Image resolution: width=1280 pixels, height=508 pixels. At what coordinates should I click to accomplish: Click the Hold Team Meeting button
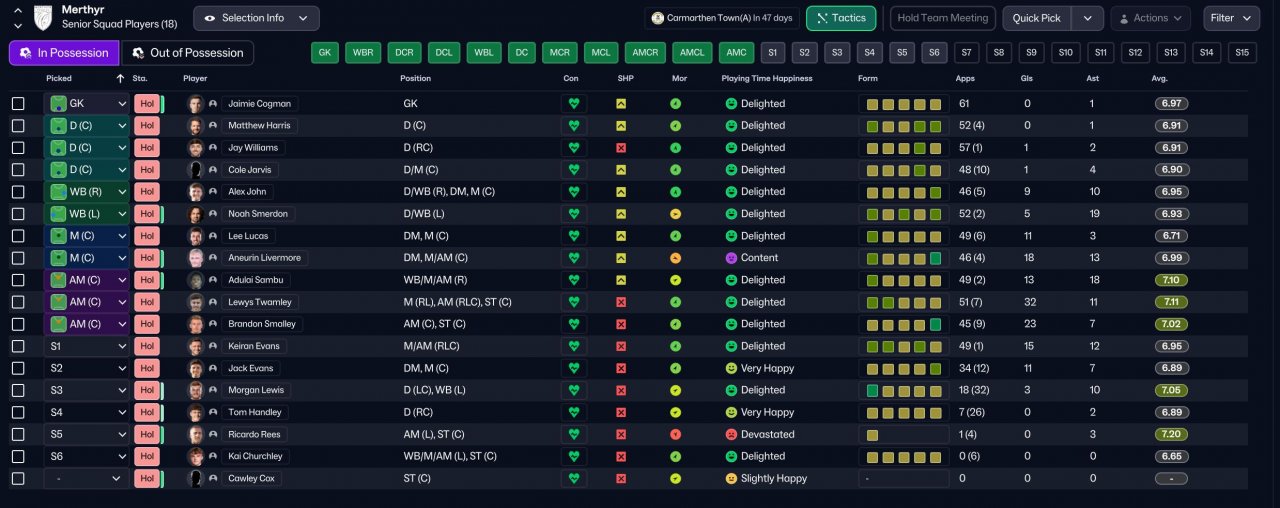[x=940, y=18]
